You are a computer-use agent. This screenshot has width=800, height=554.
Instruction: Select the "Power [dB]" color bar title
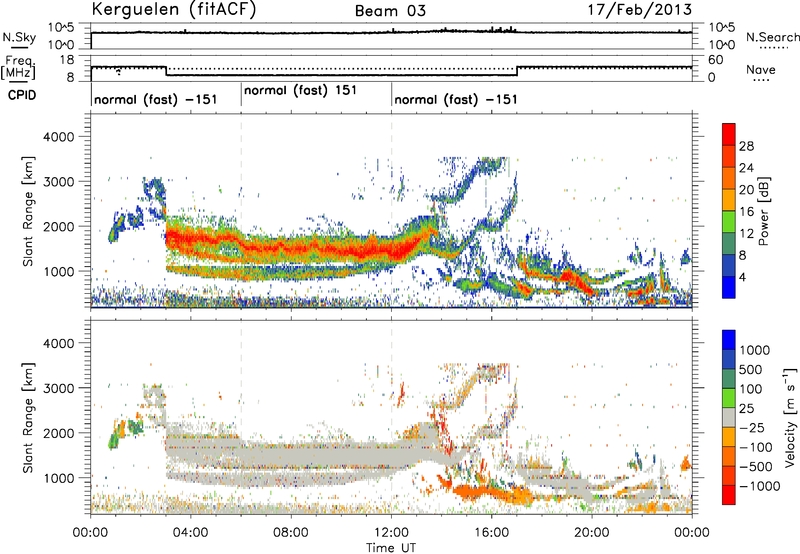tap(763, 211)
